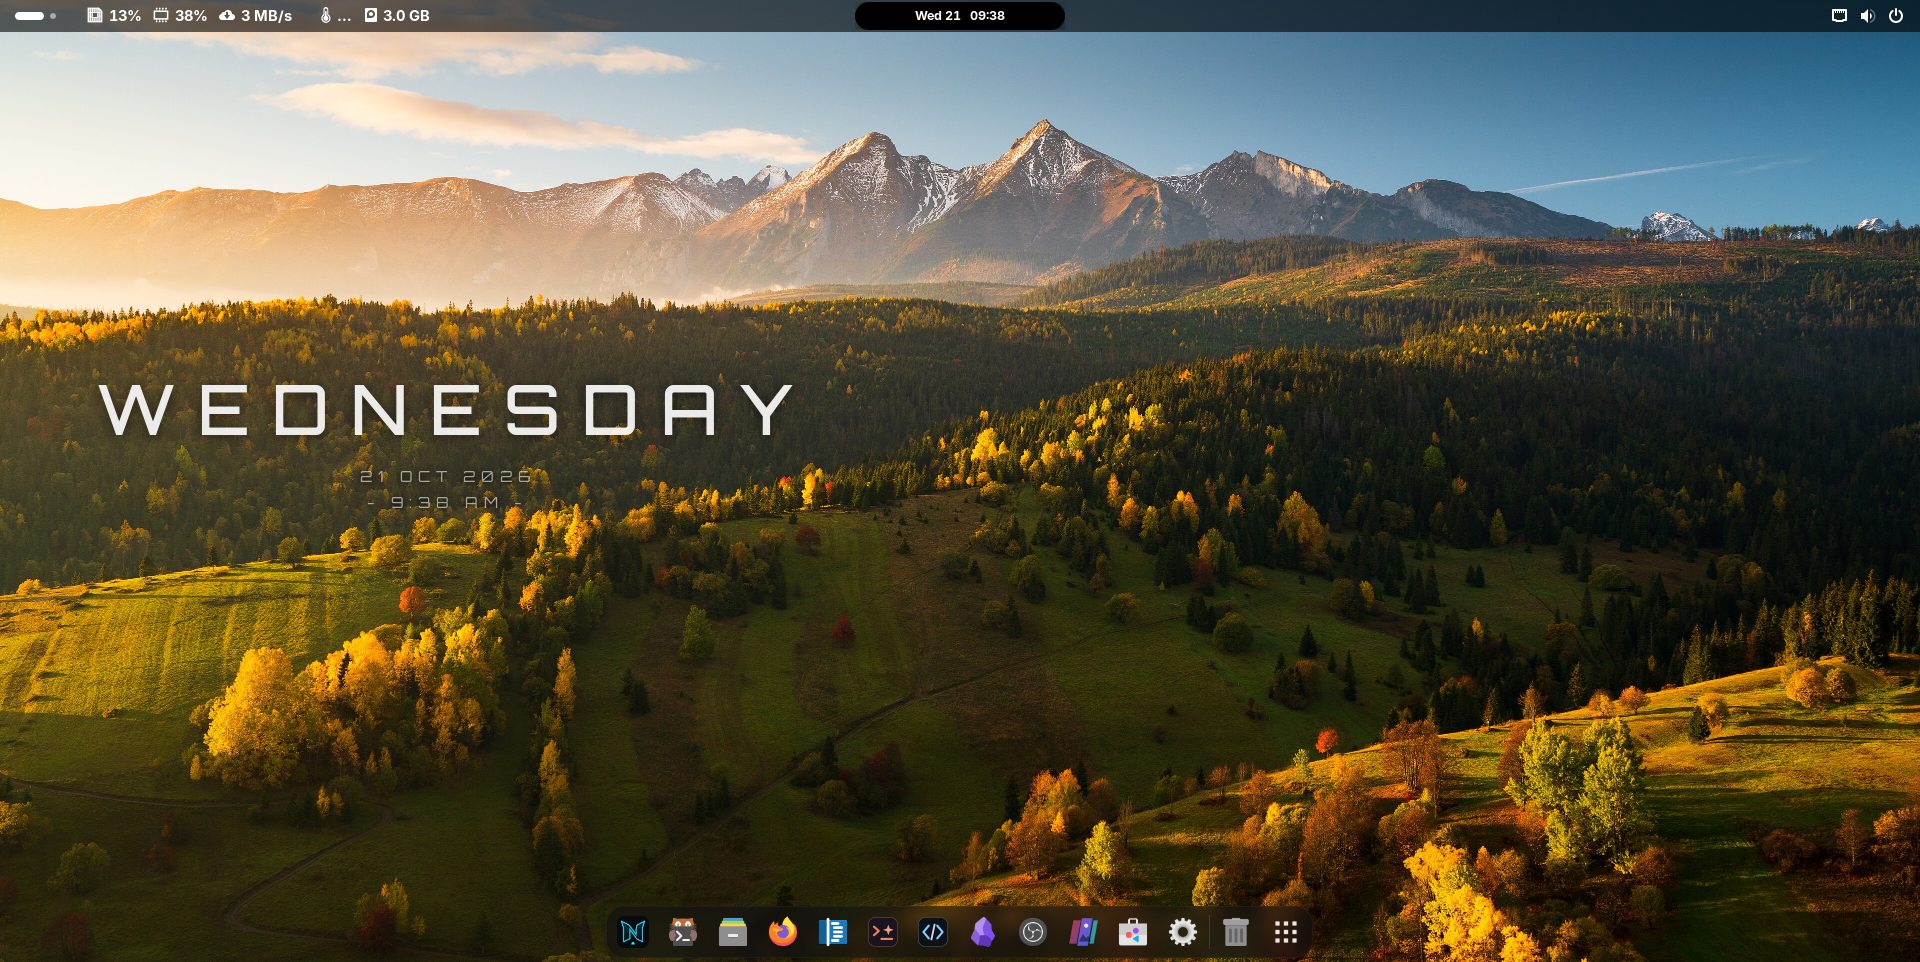Launch Firefox from the dock

pos(783,932)
